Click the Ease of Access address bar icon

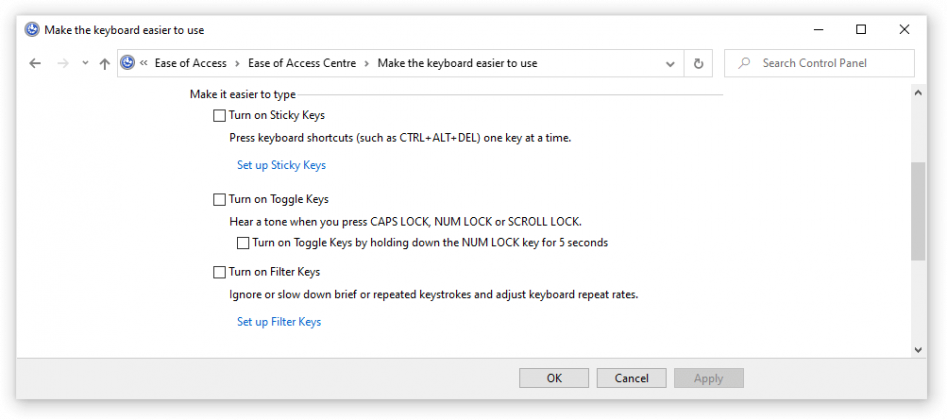click(x=127, y=63)
